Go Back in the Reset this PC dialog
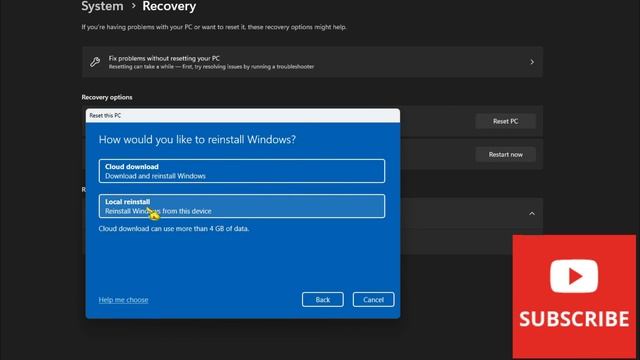Image resolution: width=640 pixels, height=360 pixels. pos(322,300)
